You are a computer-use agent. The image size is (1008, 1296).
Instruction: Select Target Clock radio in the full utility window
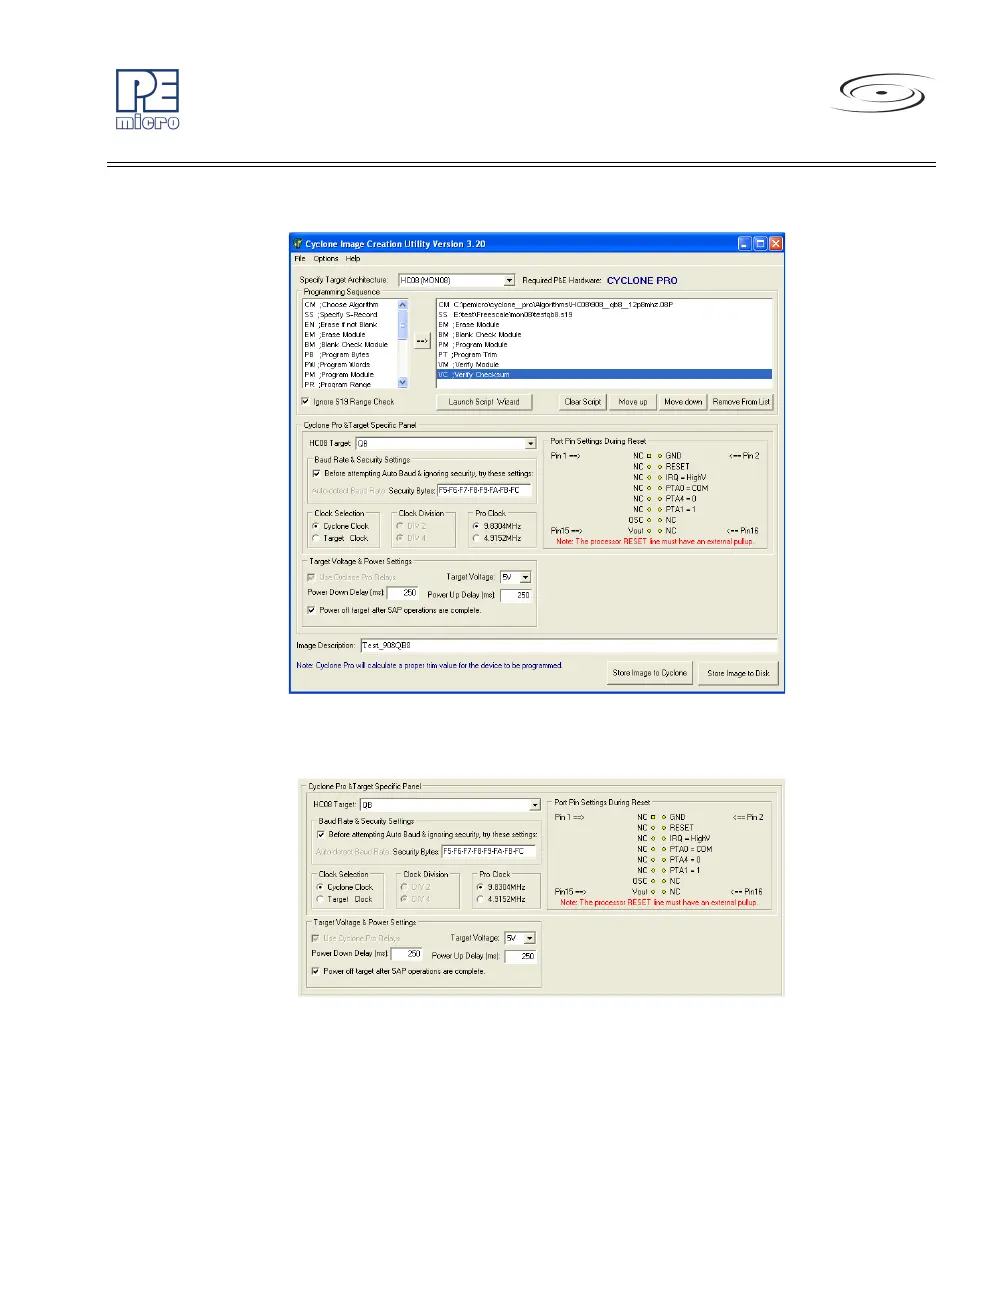coord(316,538)
